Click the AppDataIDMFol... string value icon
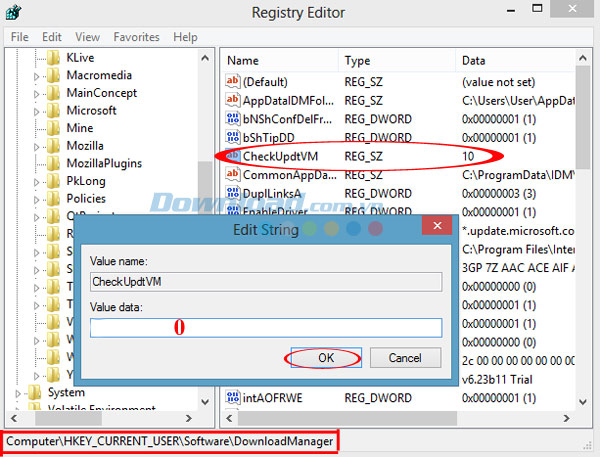 coord(233,100)
